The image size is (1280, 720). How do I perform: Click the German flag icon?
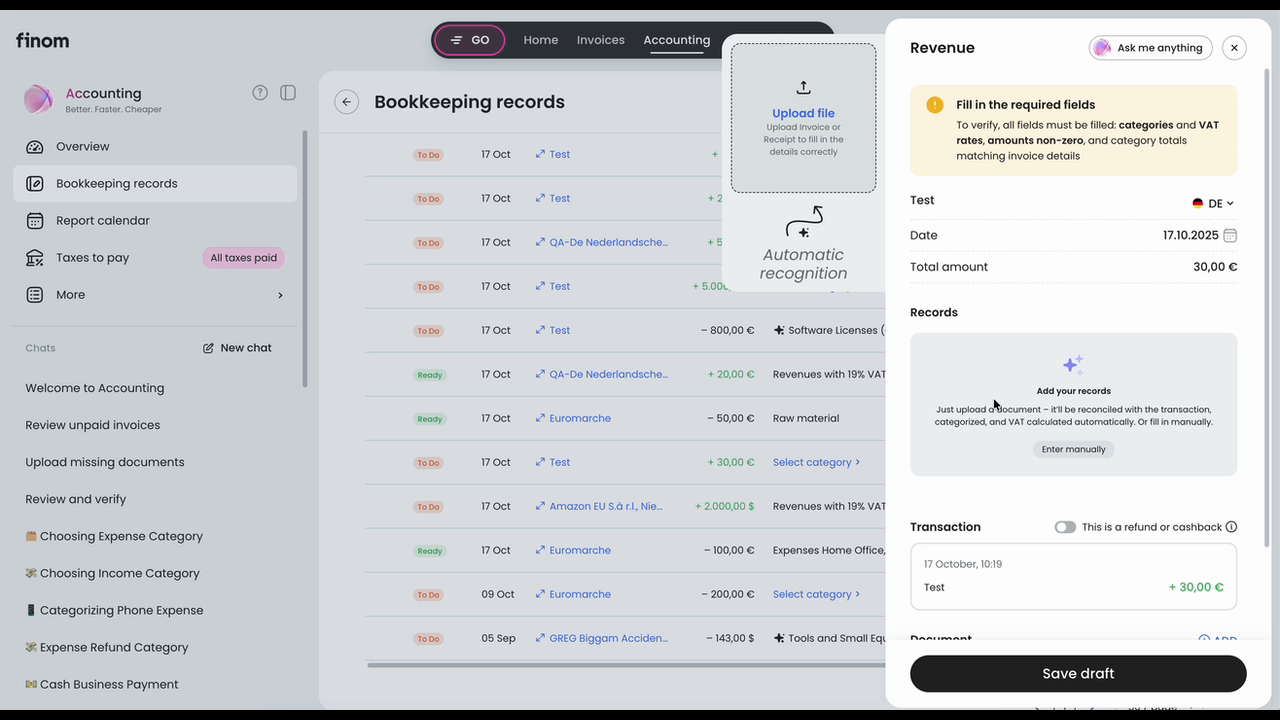[1197, 203]
